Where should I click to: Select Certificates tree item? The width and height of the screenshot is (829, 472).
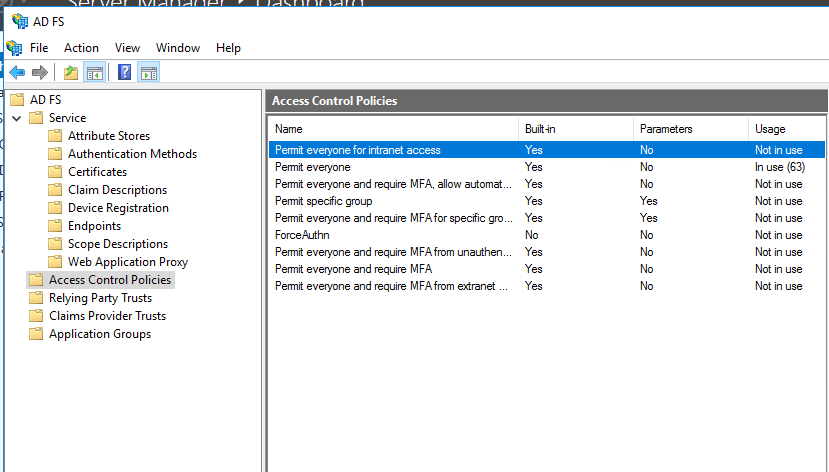tap(97, 172)
